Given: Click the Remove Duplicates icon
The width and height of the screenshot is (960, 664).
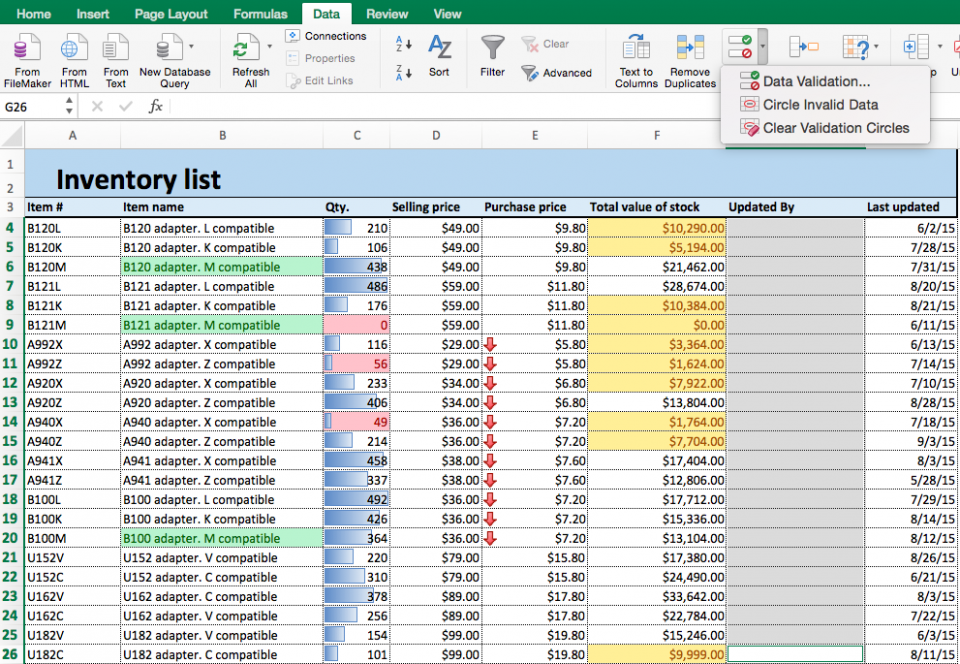Looking at the screenshot, I should 690,49.
